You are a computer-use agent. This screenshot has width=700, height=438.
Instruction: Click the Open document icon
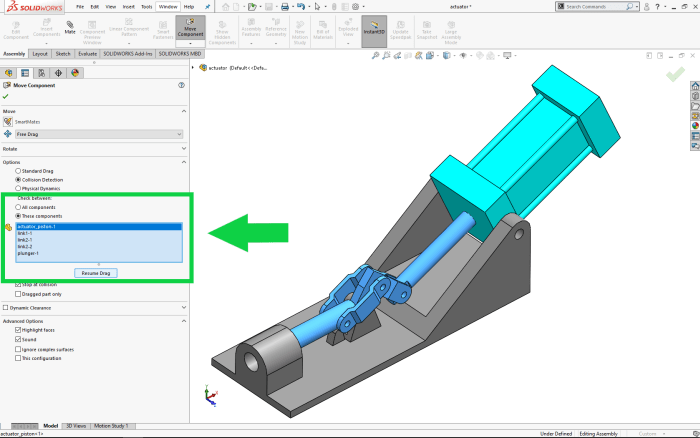pyautogui.click(x=252, y=7)
